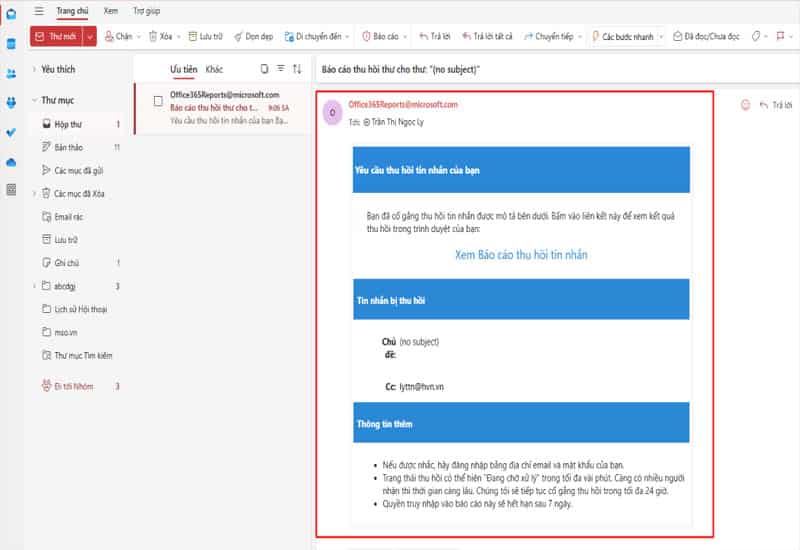Click the select-all messages icon
The height and width of the screenshot is (550, 800).
pyautogui.click(x=264, y=69)
